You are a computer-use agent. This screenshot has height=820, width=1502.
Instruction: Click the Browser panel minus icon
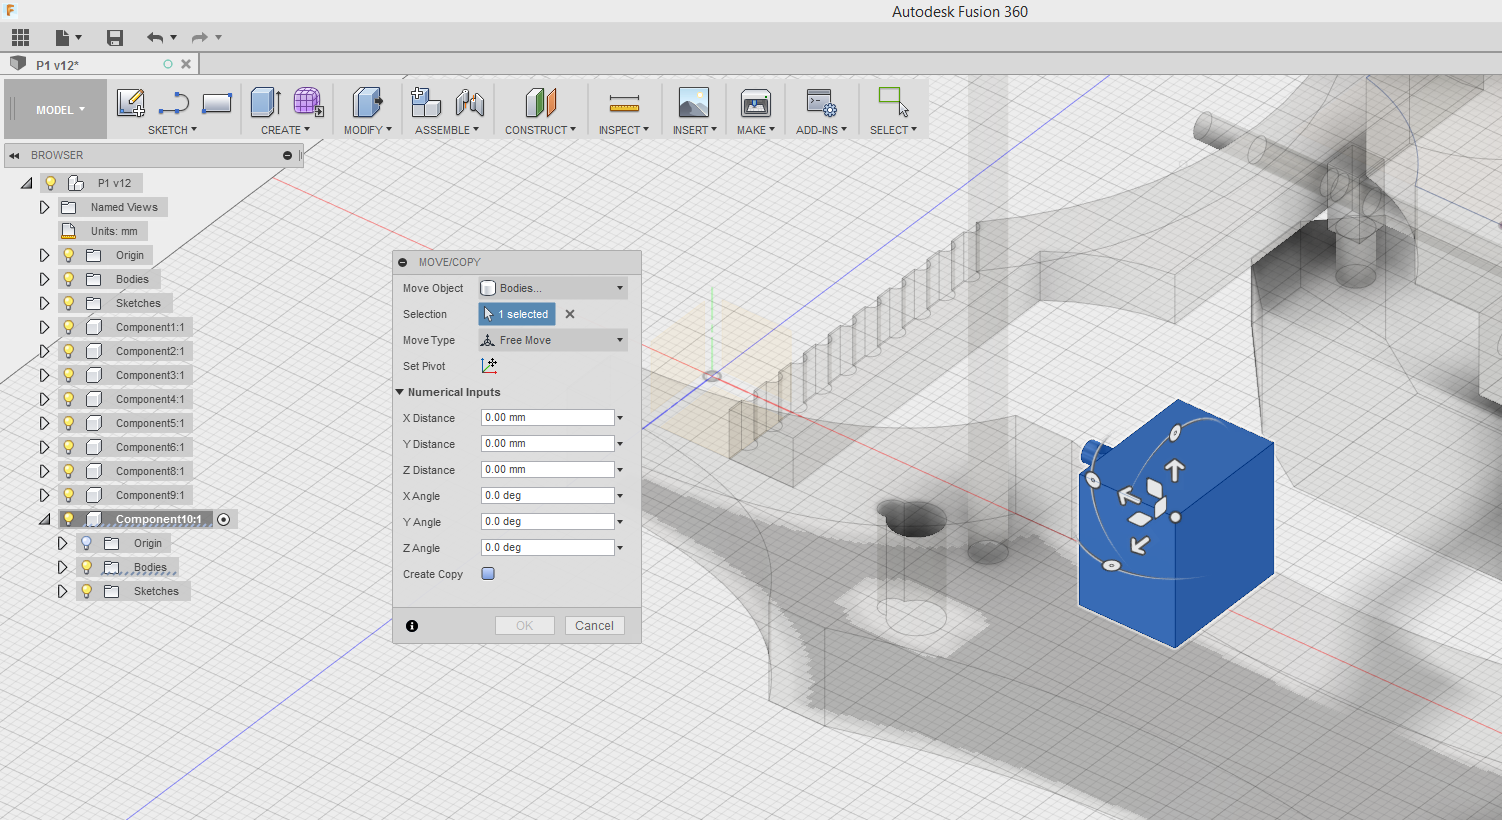tap(287, 156)
